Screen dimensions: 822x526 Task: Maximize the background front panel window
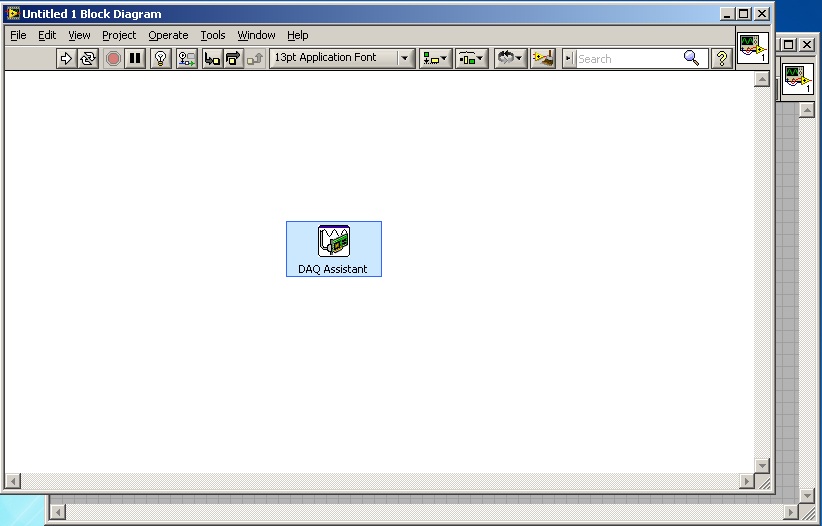click(x=789, y=45)
